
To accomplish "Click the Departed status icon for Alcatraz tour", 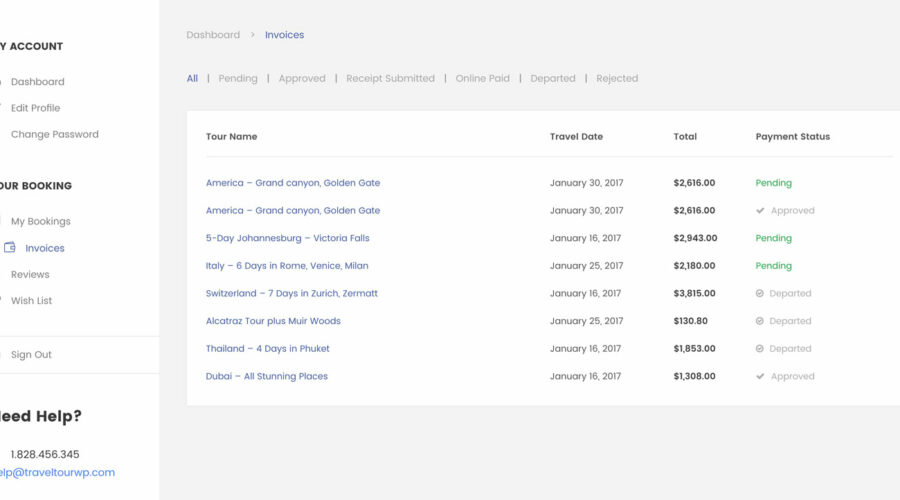I will click(x=760, y=322).
